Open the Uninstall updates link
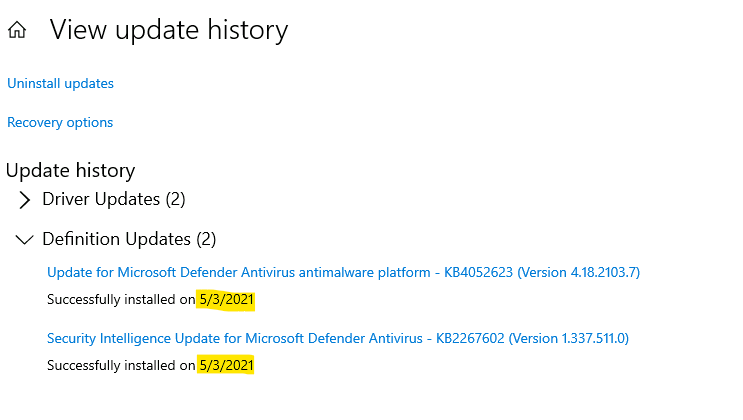The height and width of the screenshot is (420, 743). click(60, 84)
